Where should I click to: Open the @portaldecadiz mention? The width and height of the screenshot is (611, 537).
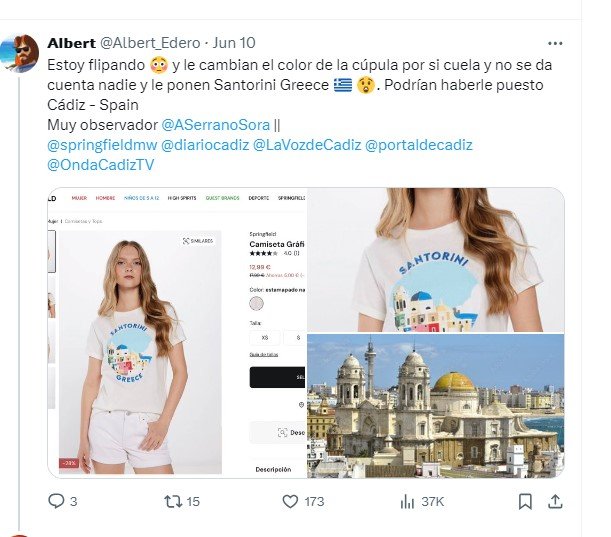tap(419, 145)
